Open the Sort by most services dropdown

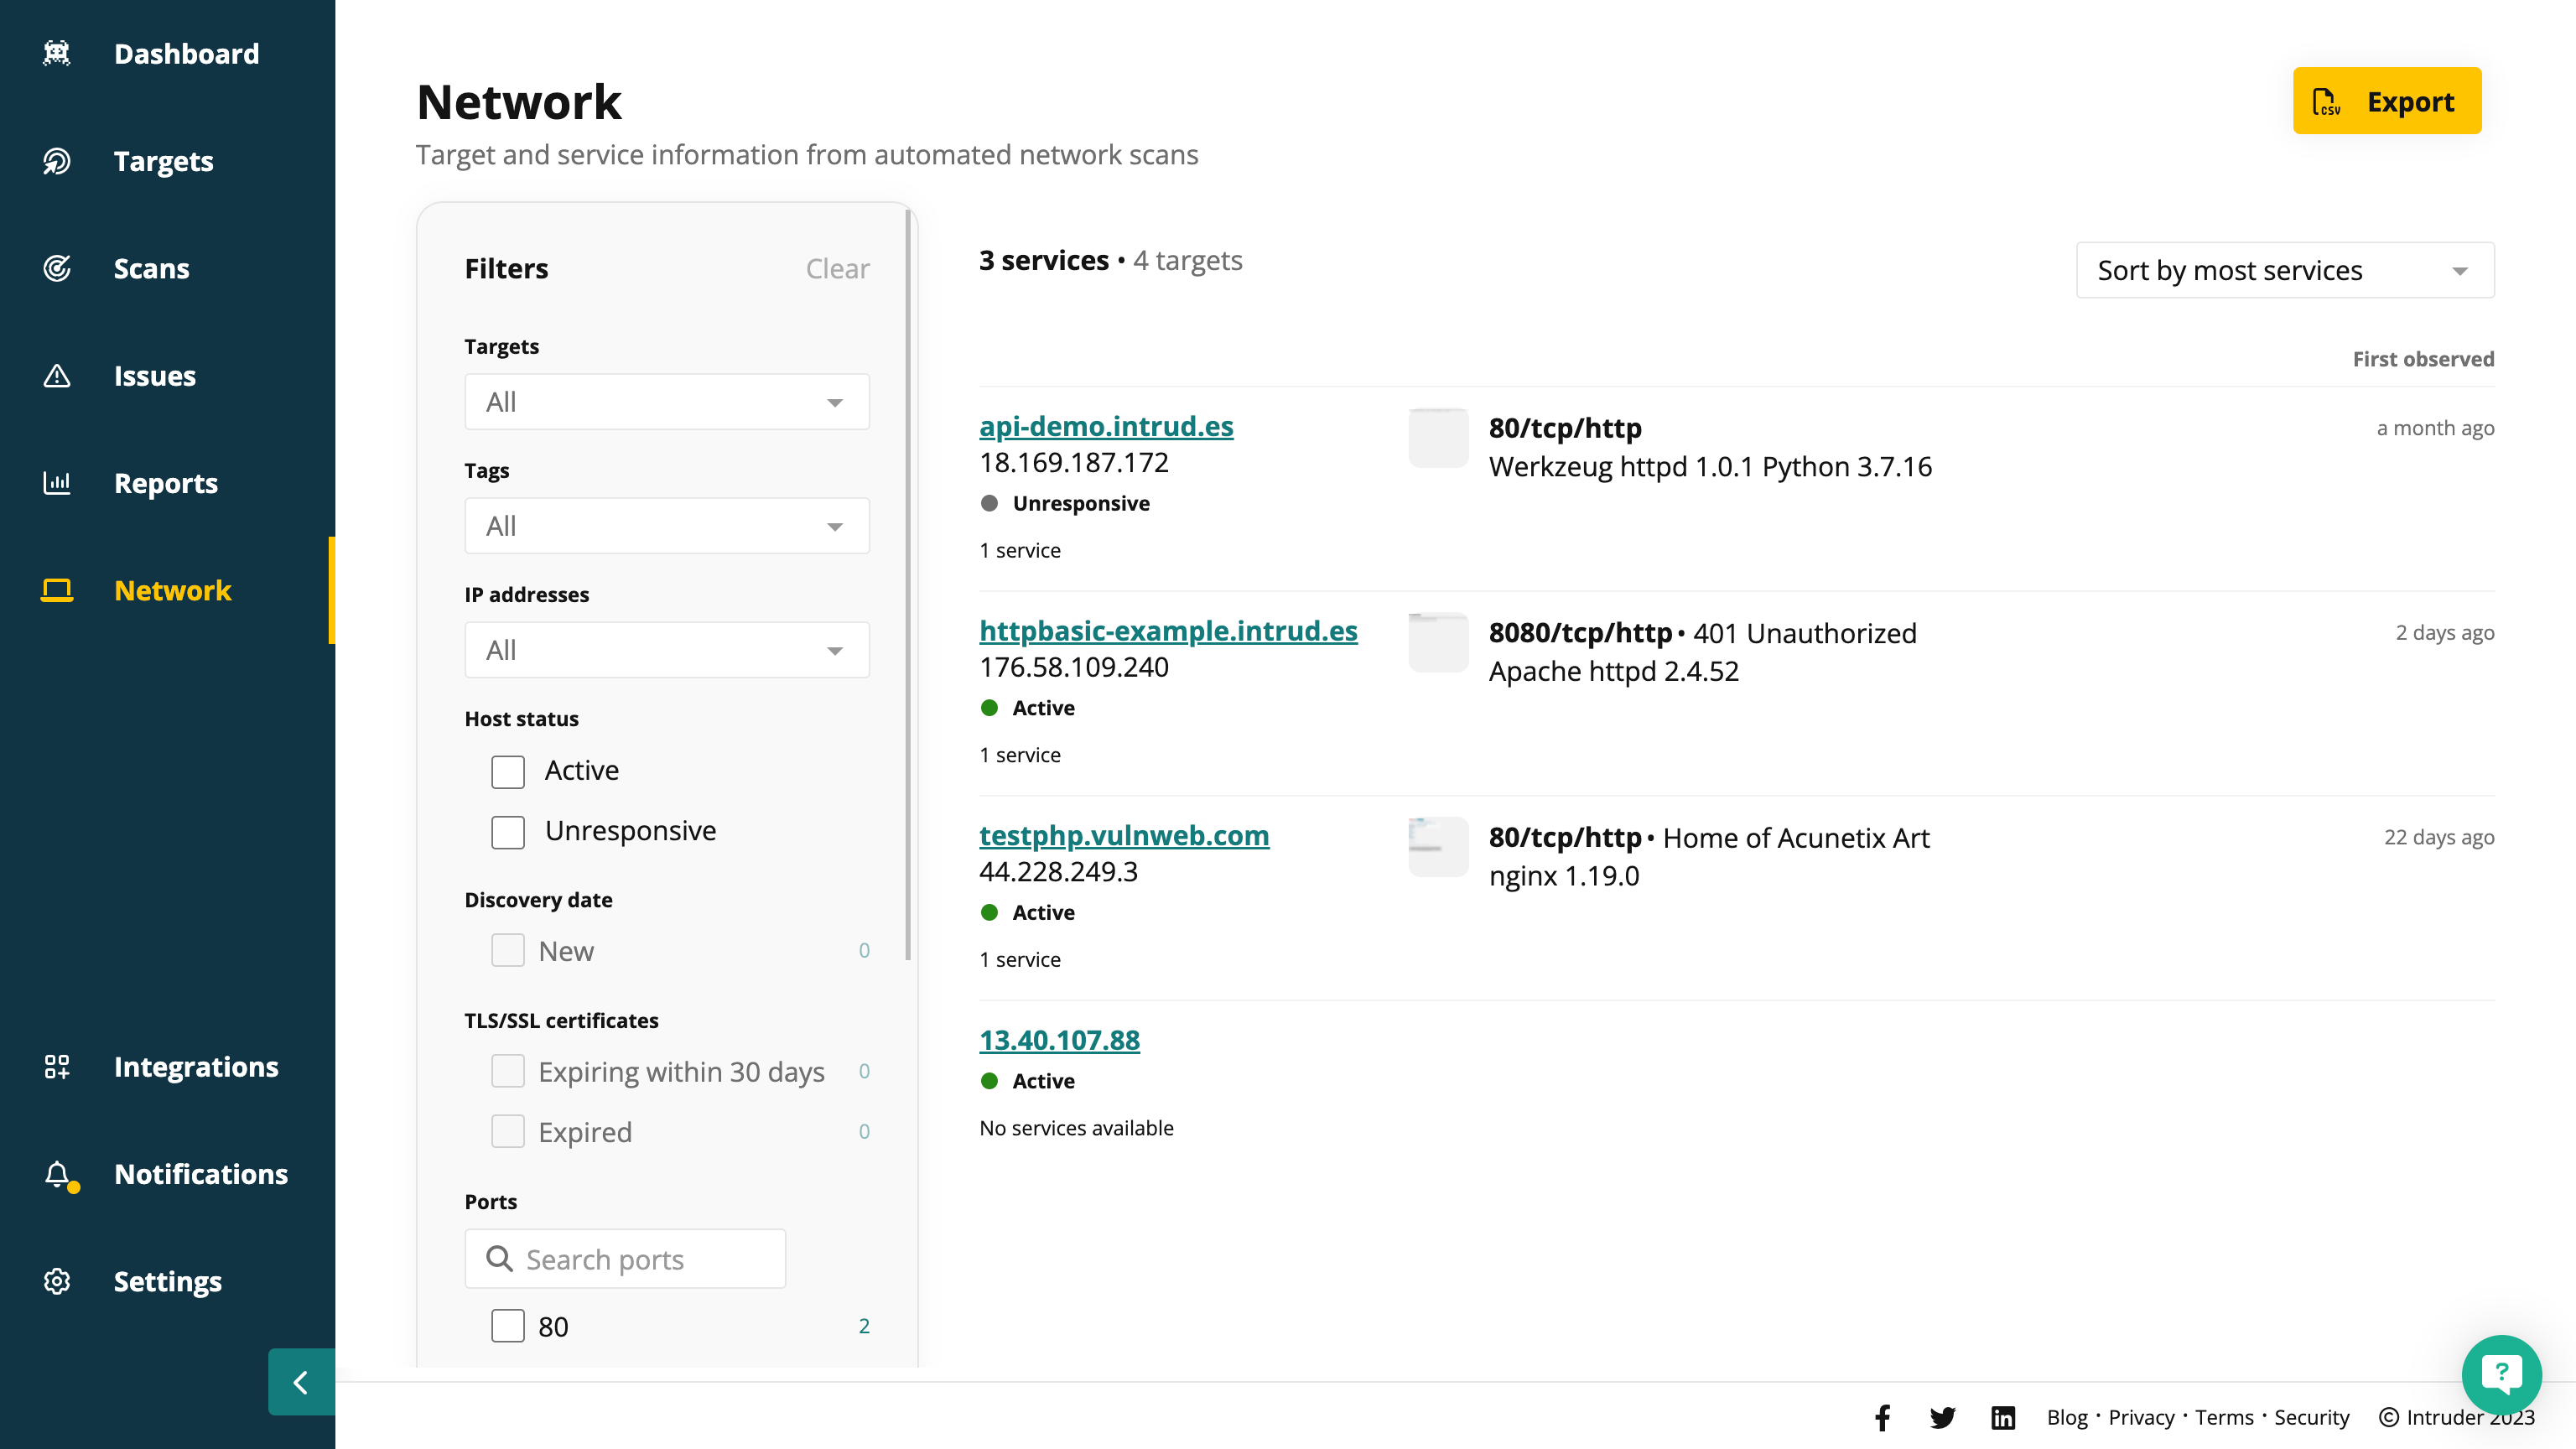pos(2284,269)
